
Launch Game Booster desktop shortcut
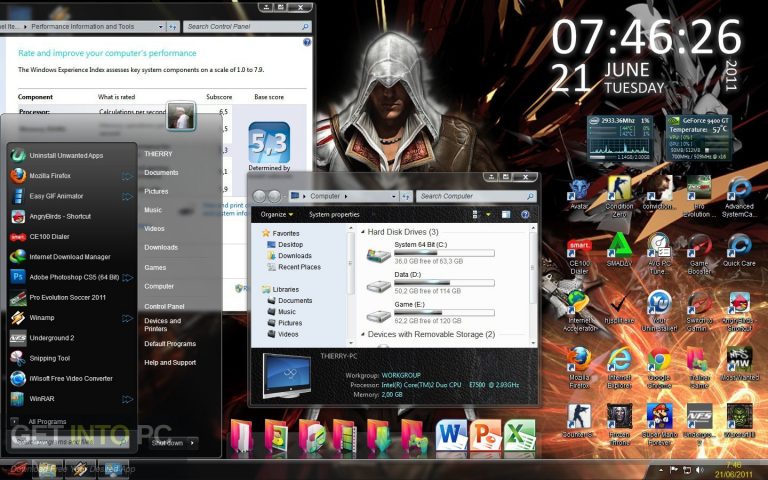coord(699,254)
